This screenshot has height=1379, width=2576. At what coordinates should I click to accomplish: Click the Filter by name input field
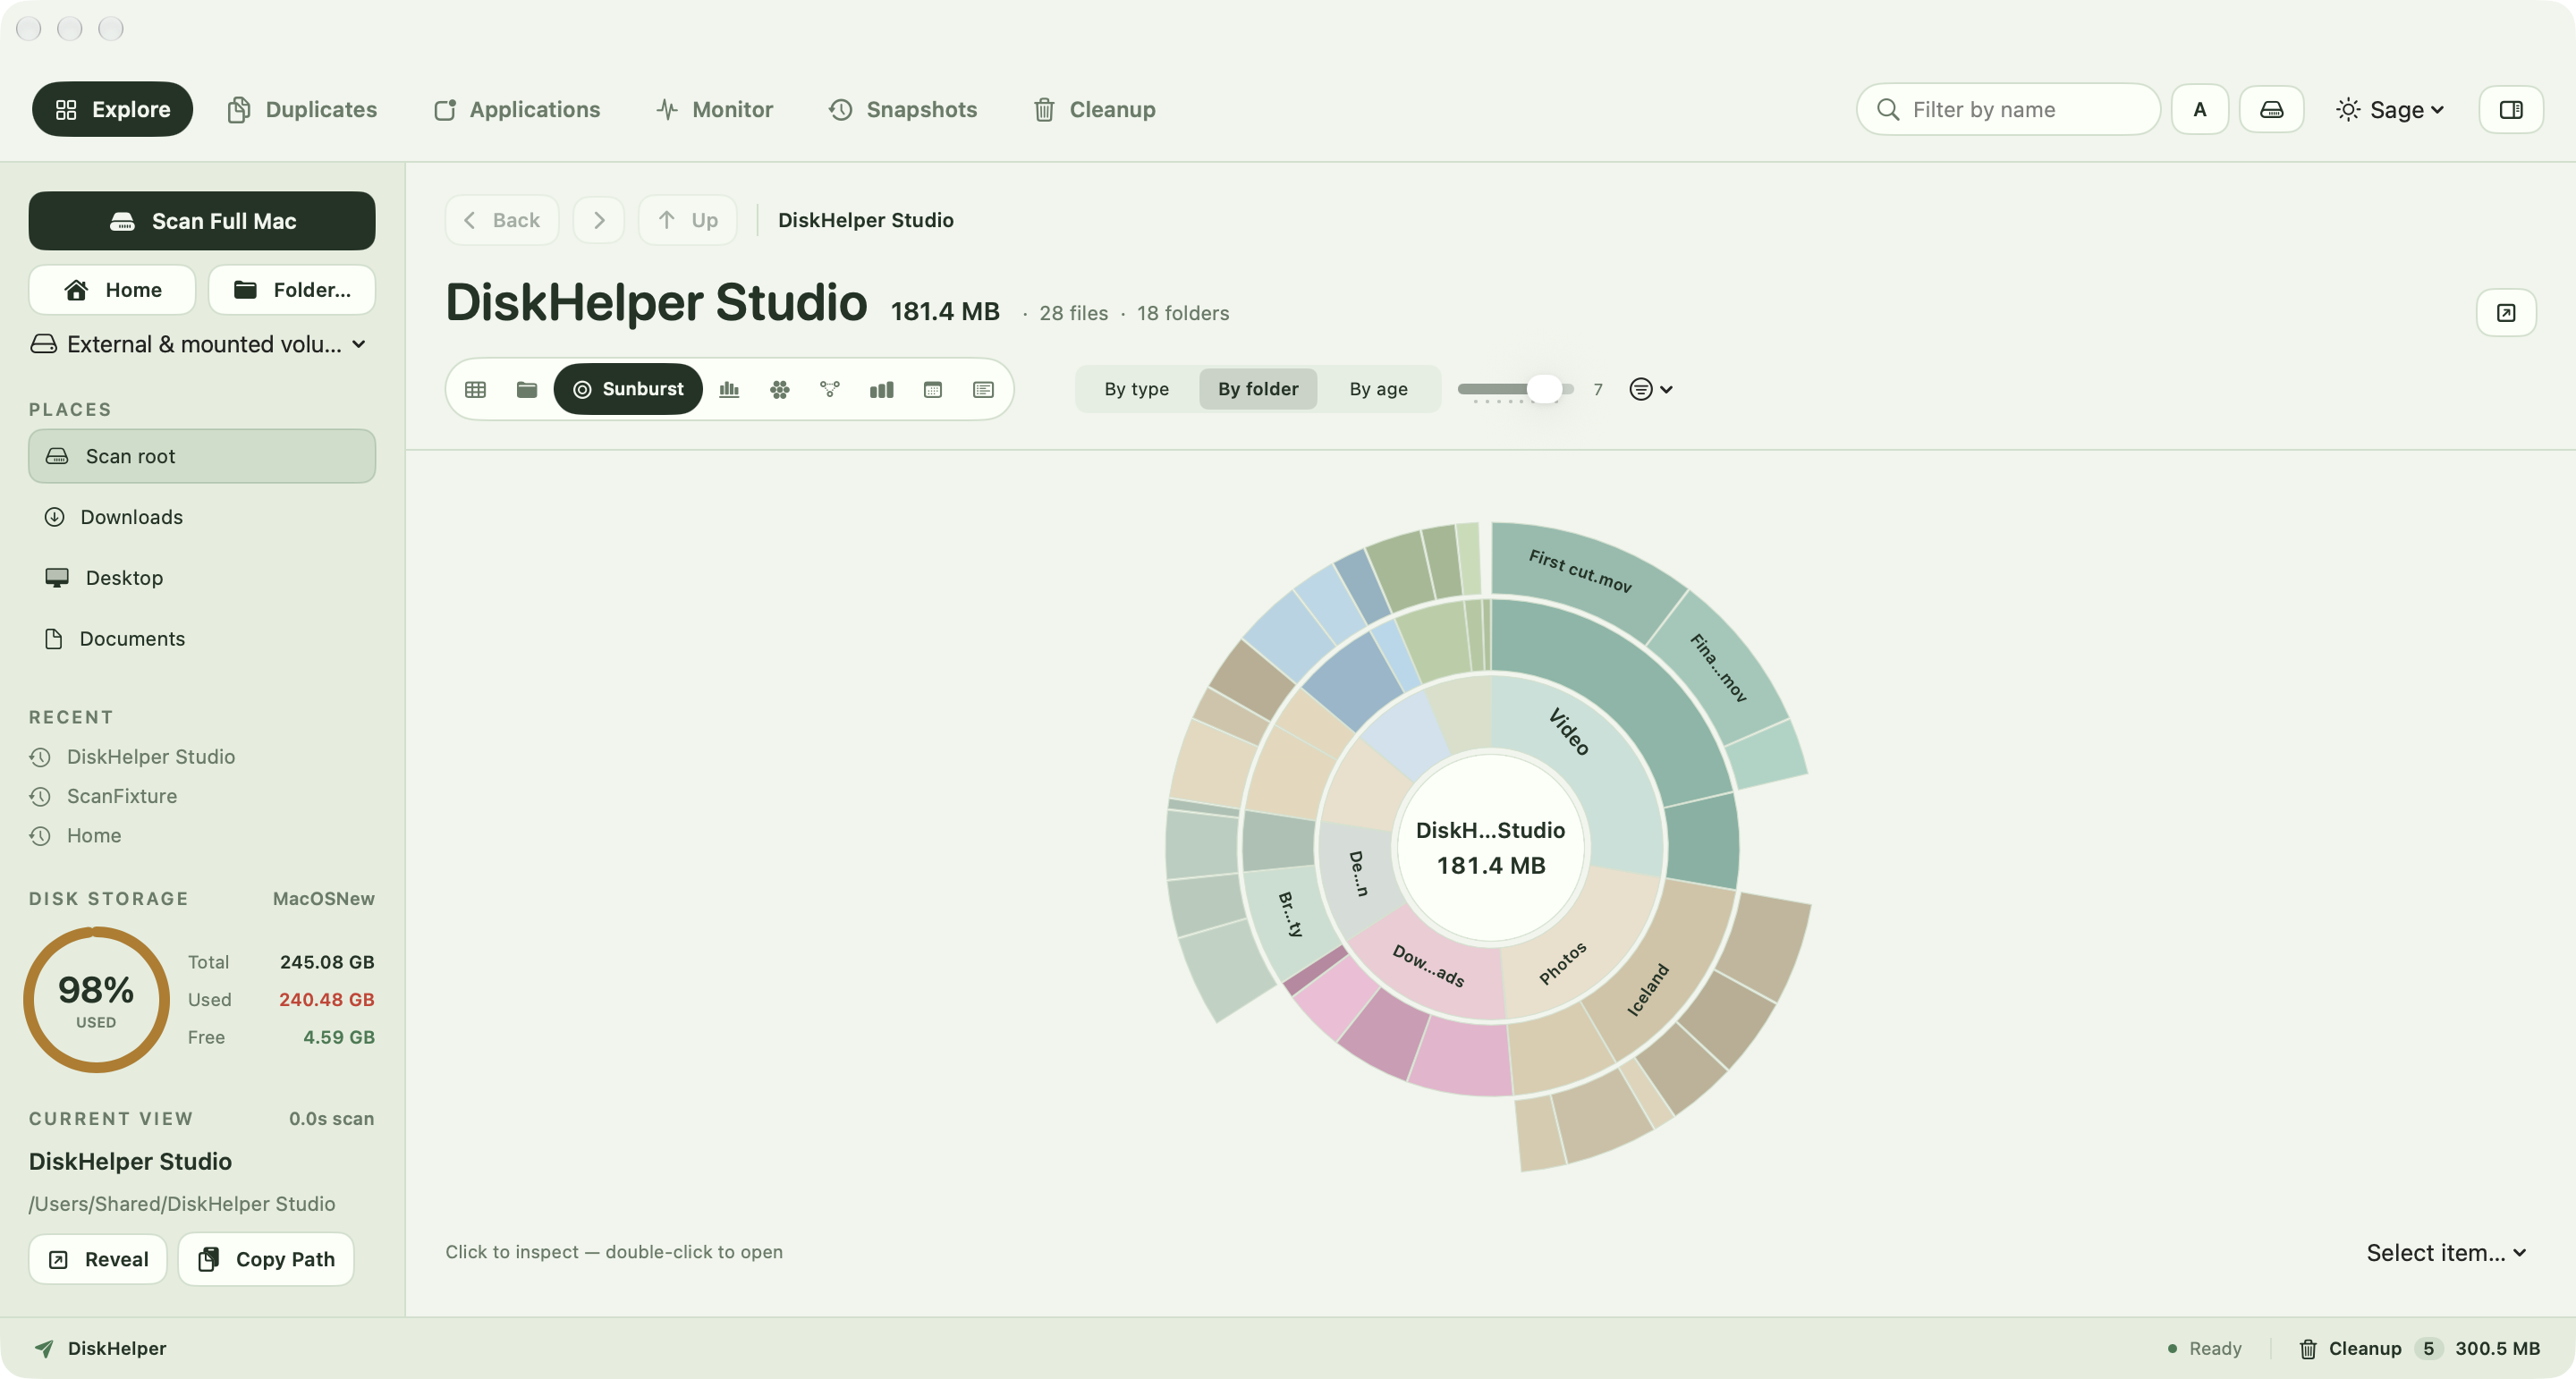(x=2008, y=109)
